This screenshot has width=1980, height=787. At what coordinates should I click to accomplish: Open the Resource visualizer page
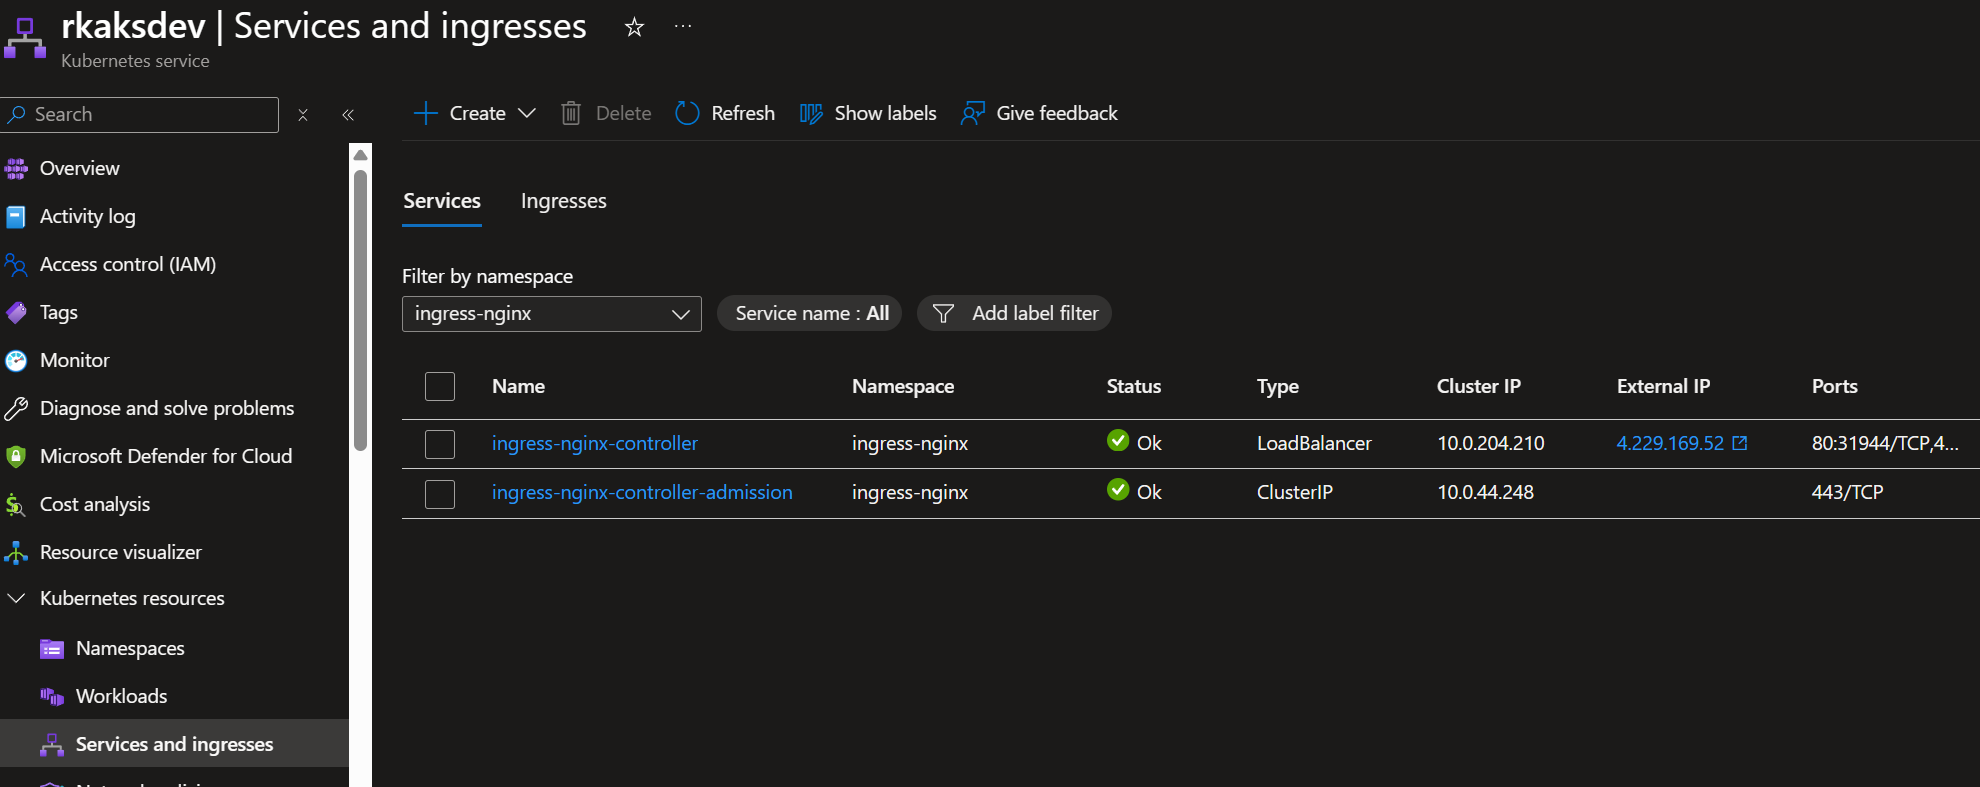point(120,552)
